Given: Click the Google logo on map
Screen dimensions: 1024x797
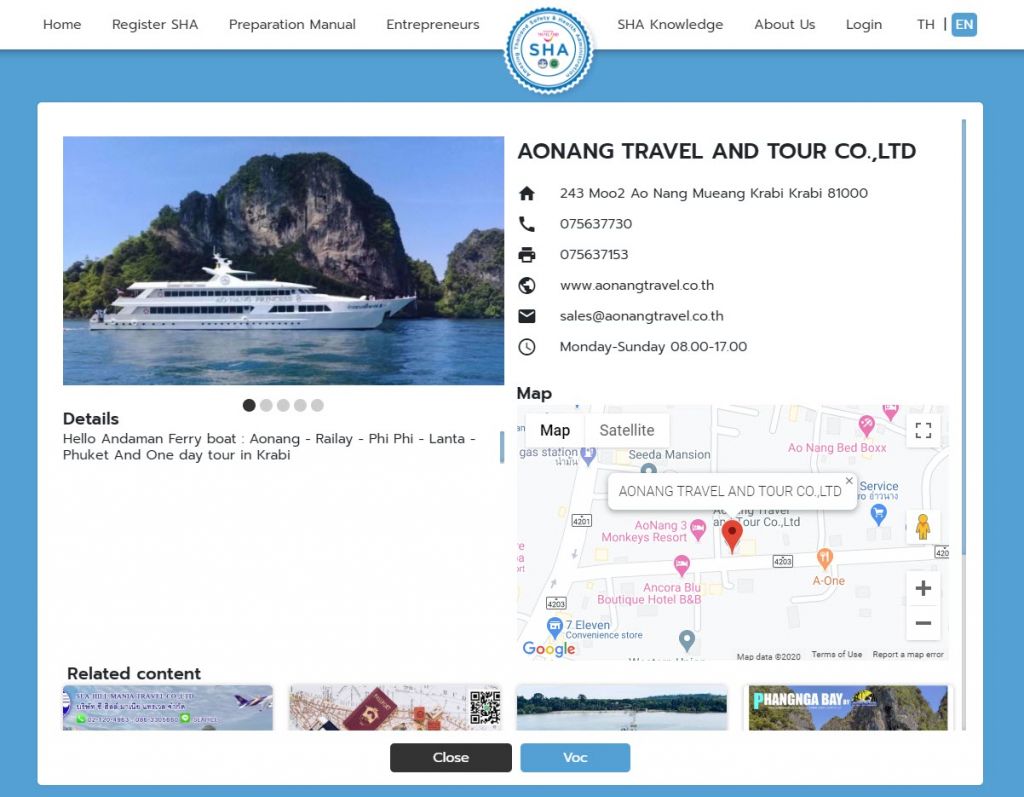Looking at the screenshot, I should 549,649.
